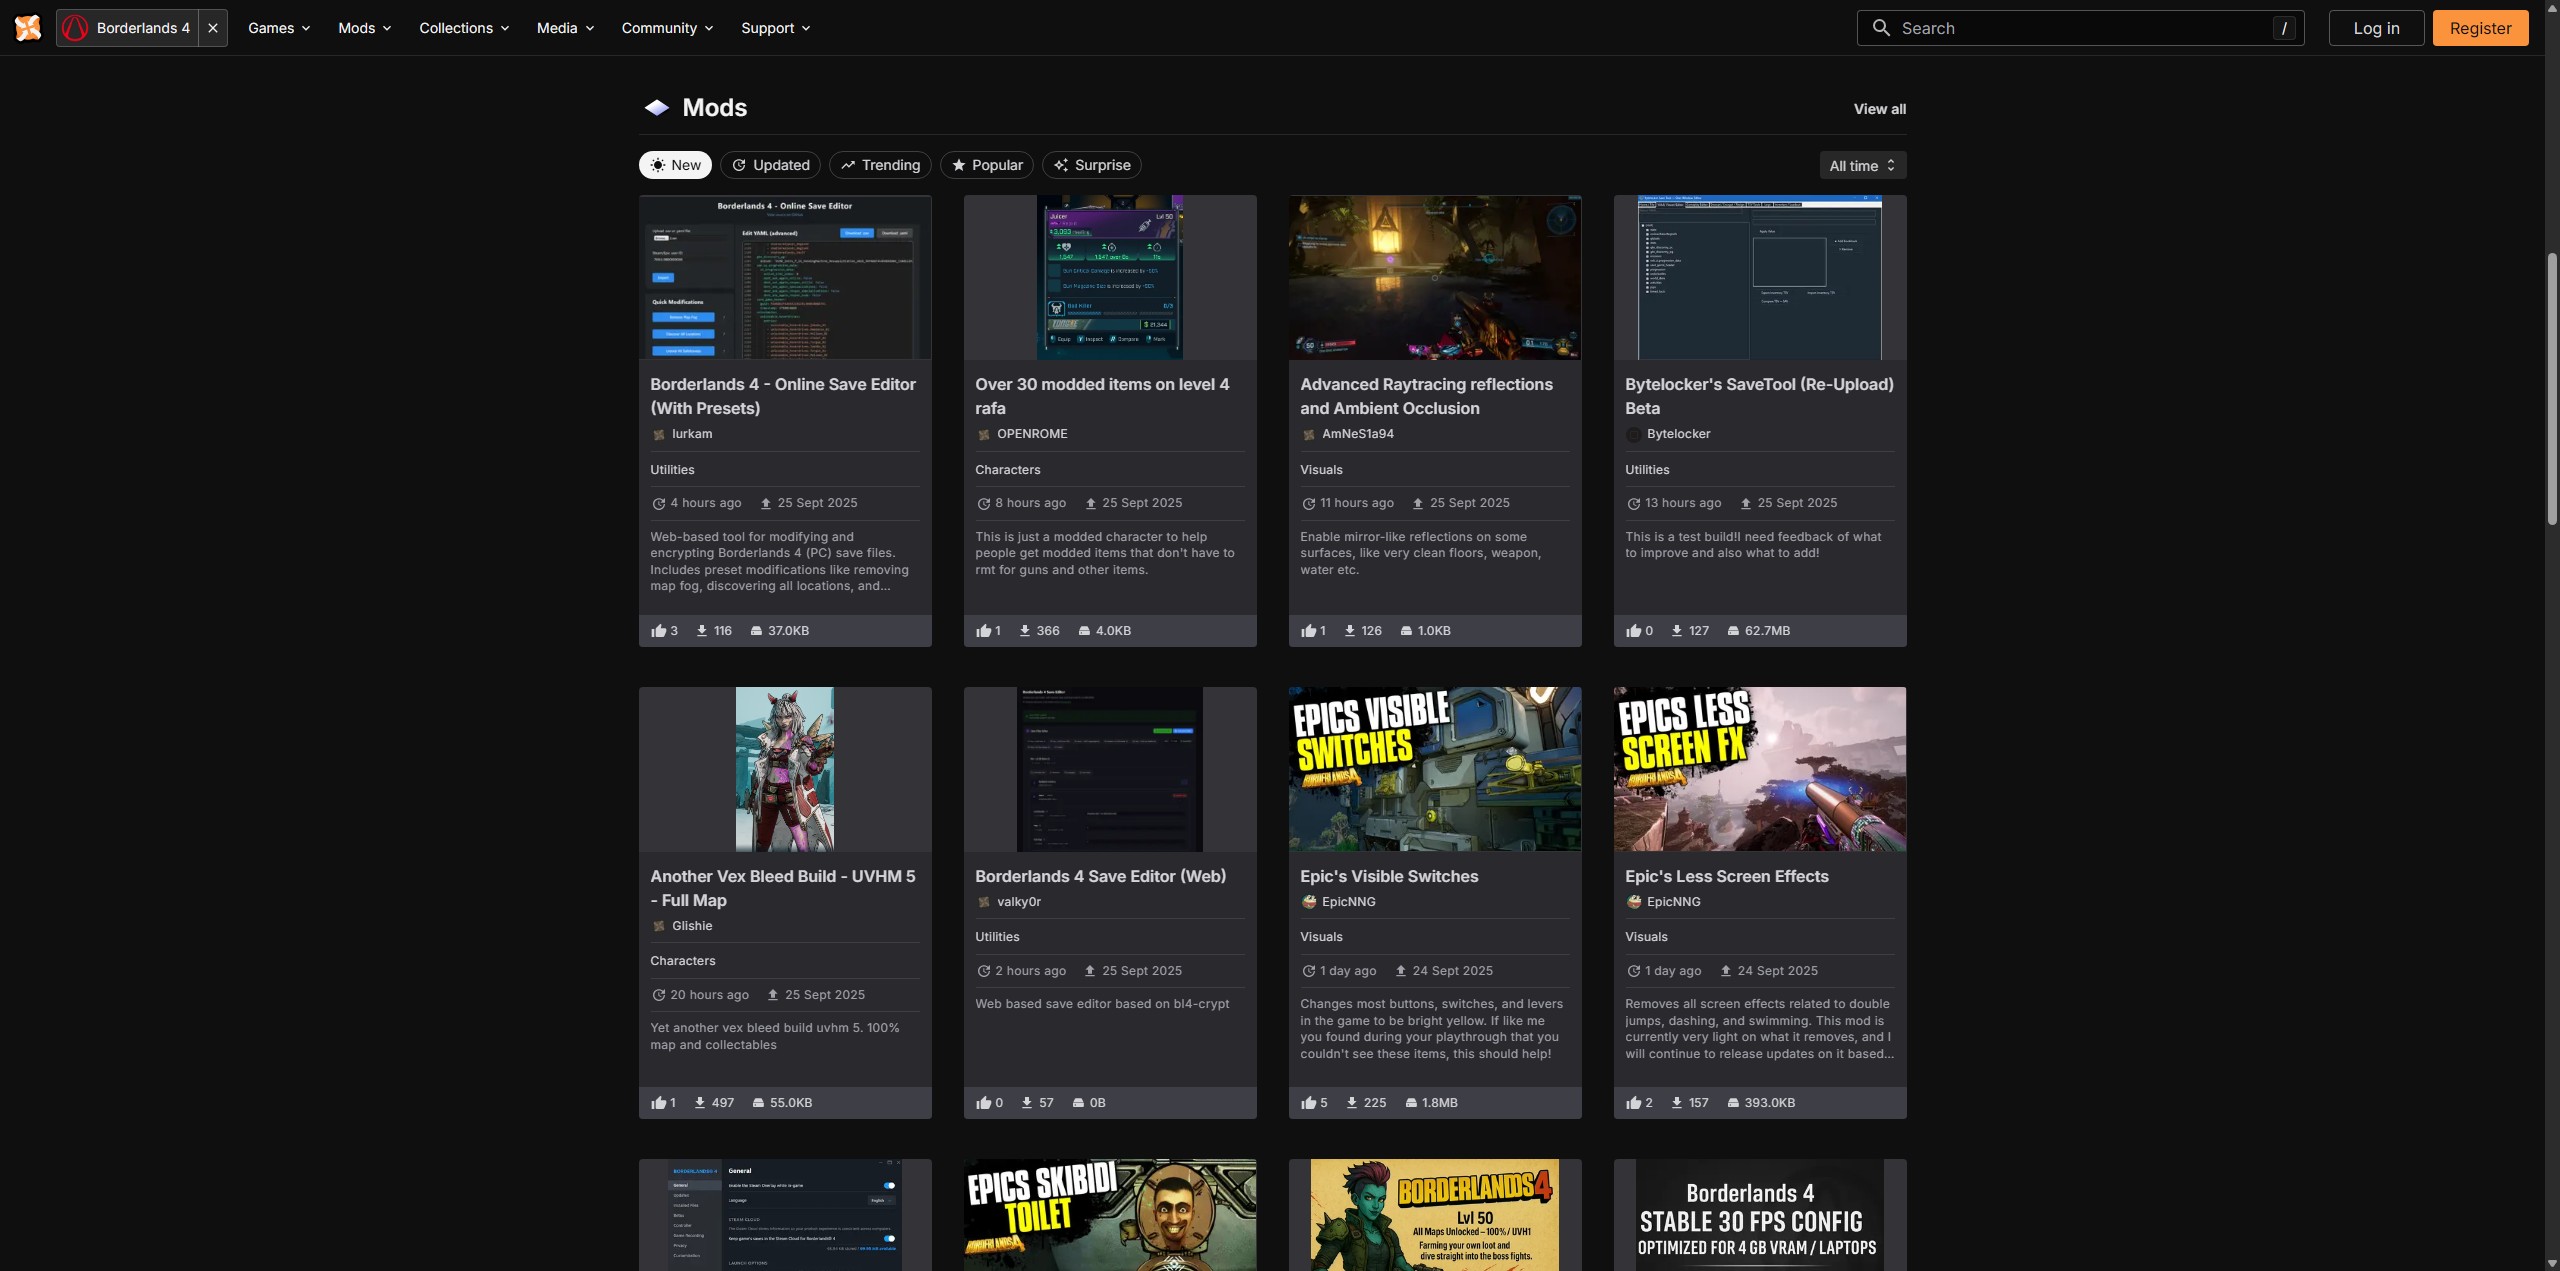Open the Community menu
Viewport: 2560px width, 1271px height.
coord(667,28)
